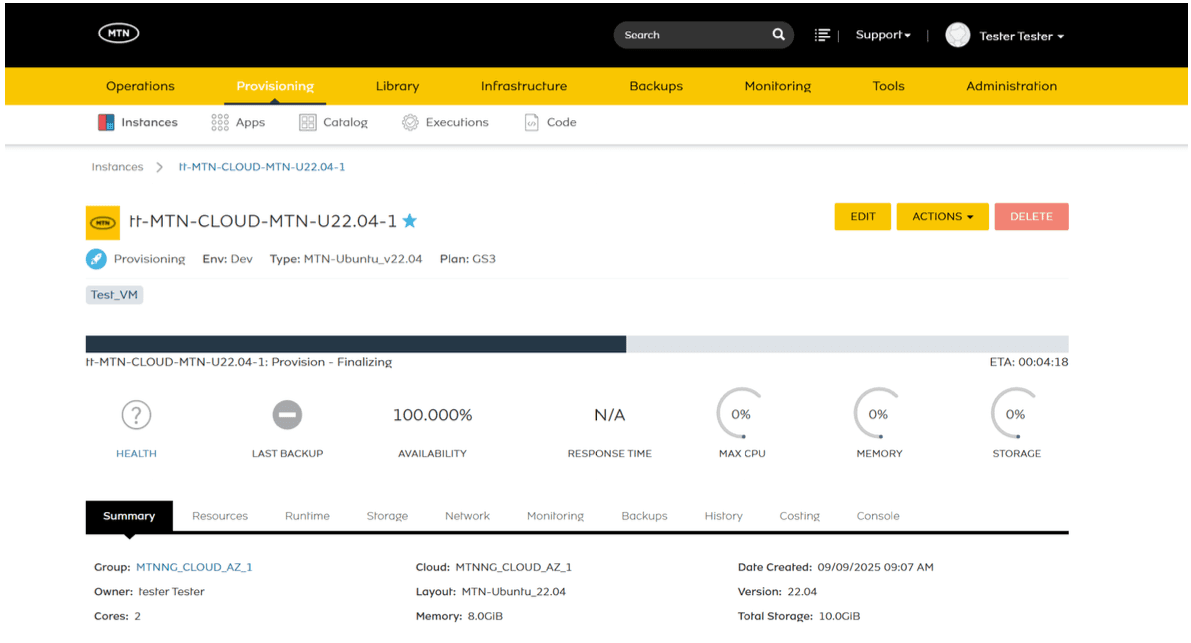Switch to the Resources tab
Image resolution: width=1191 pixels, height=643 pixels.
[220, 516]
